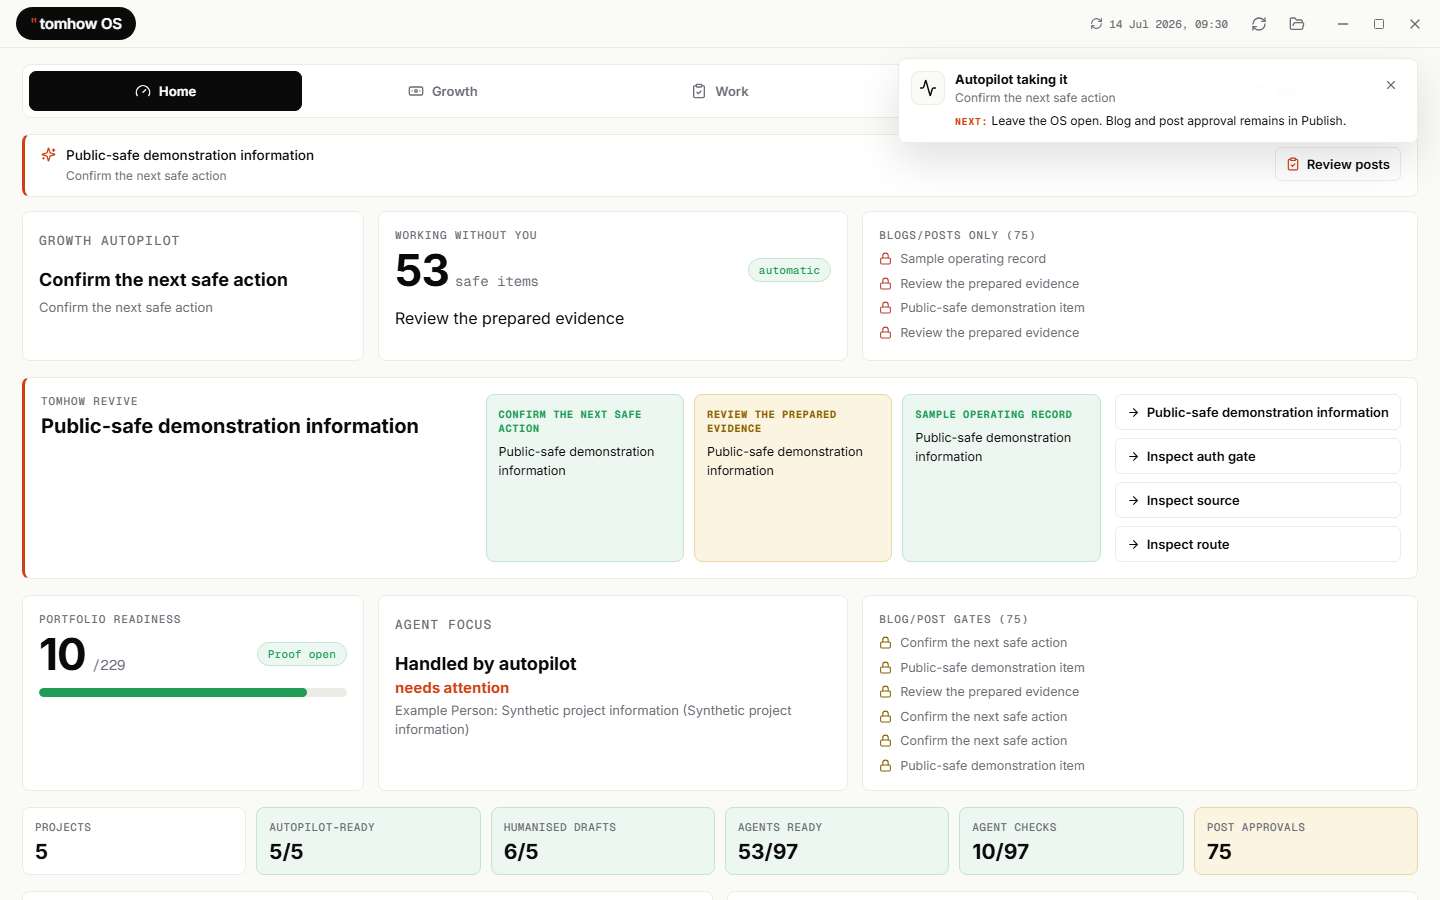The image size is (1440, 900).
Task: Click the Portfolio Readiness progress bar
Action: pyautogui.click(x=193, y=692)
